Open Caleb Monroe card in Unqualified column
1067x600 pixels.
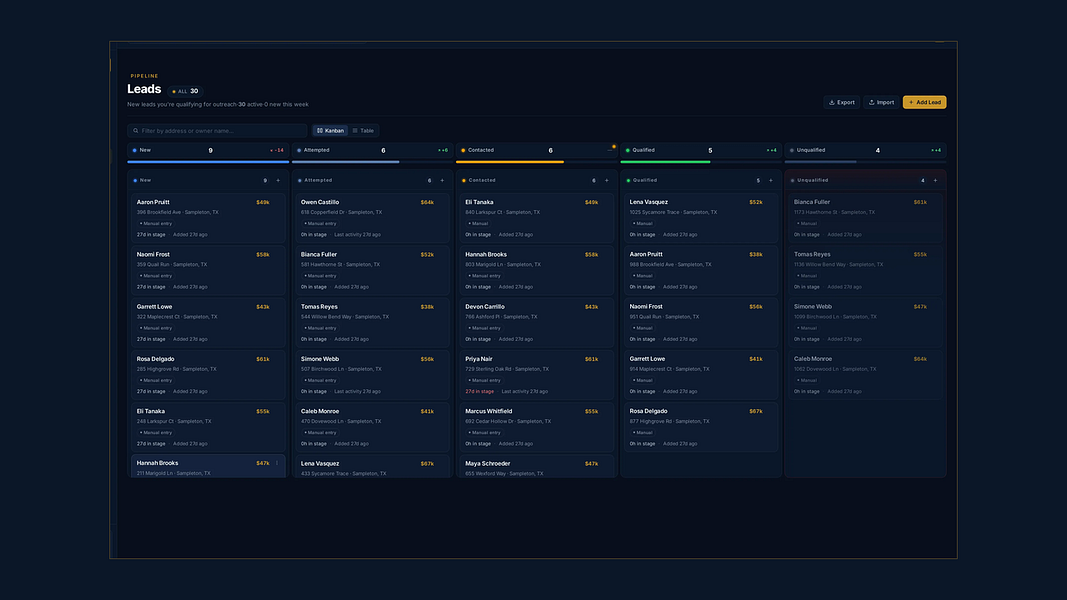pos(866,375)
